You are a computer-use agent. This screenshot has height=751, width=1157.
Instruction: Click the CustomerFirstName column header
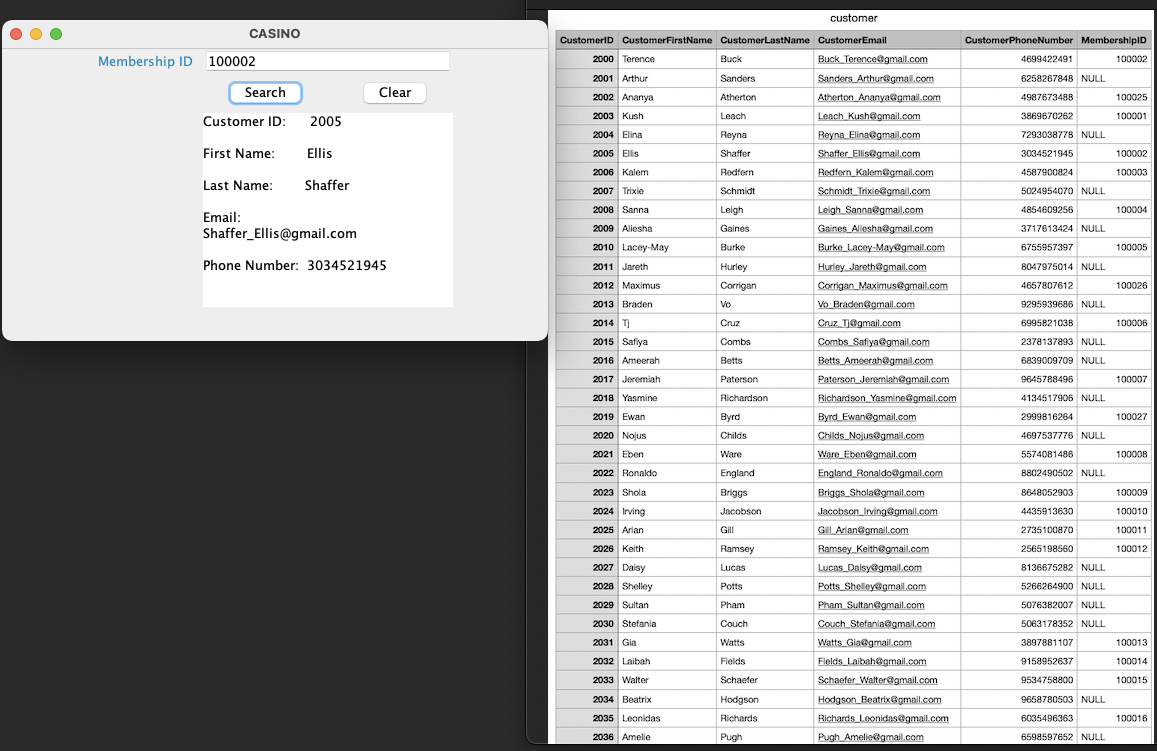point(667,40)
